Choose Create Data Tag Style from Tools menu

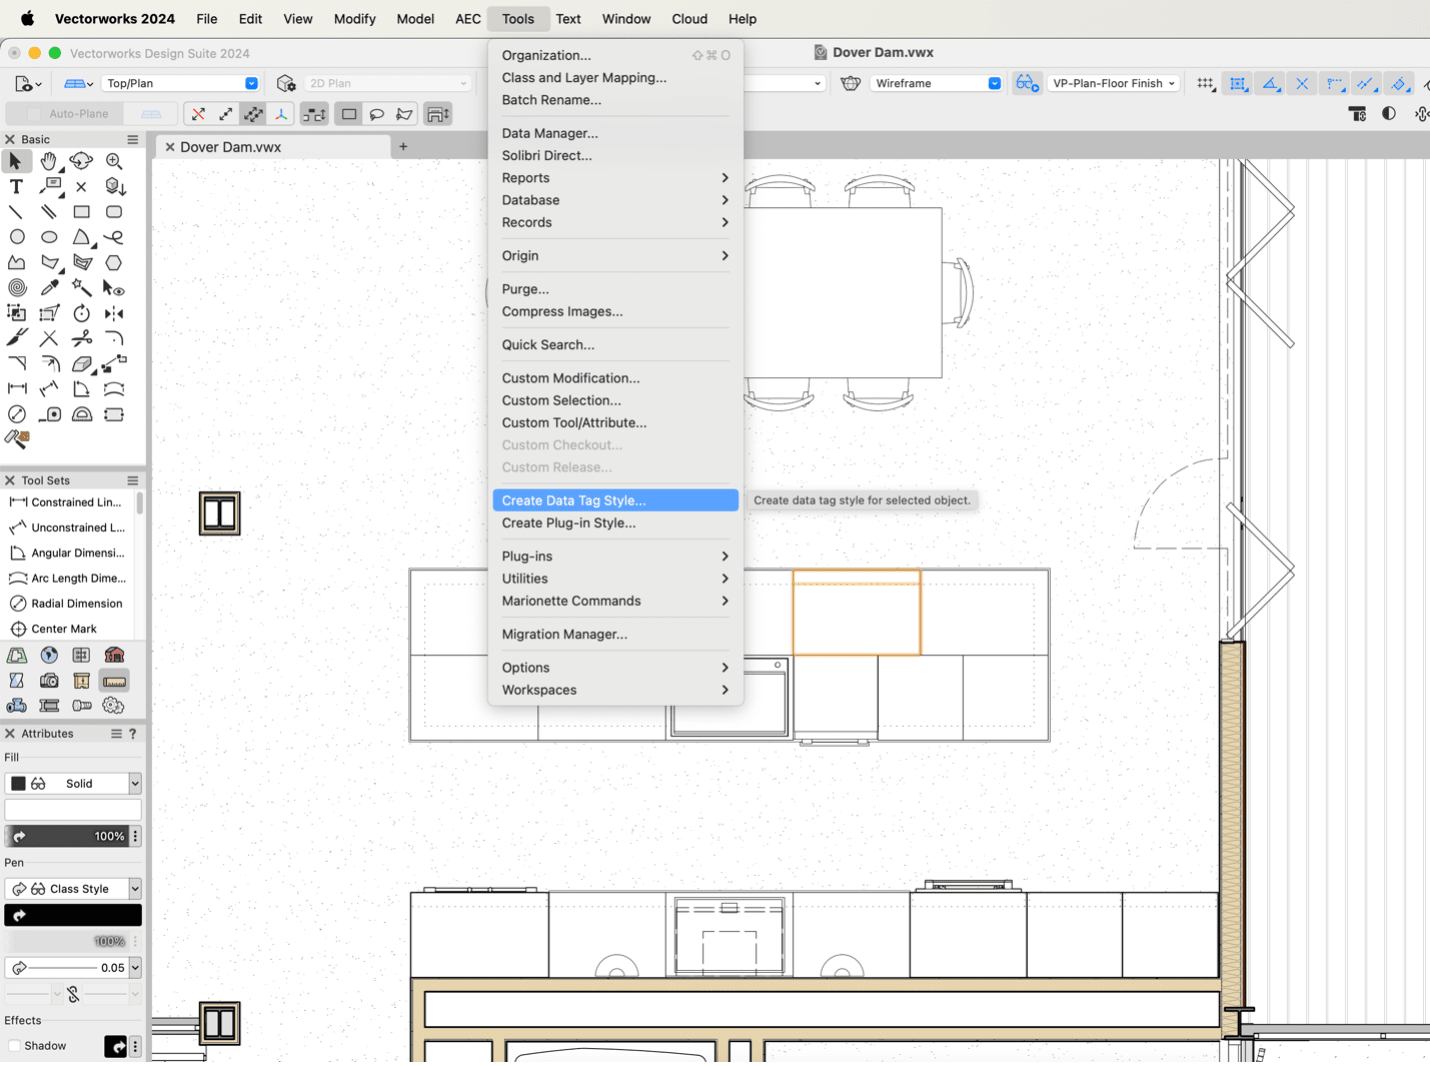(x=574, y=500)
